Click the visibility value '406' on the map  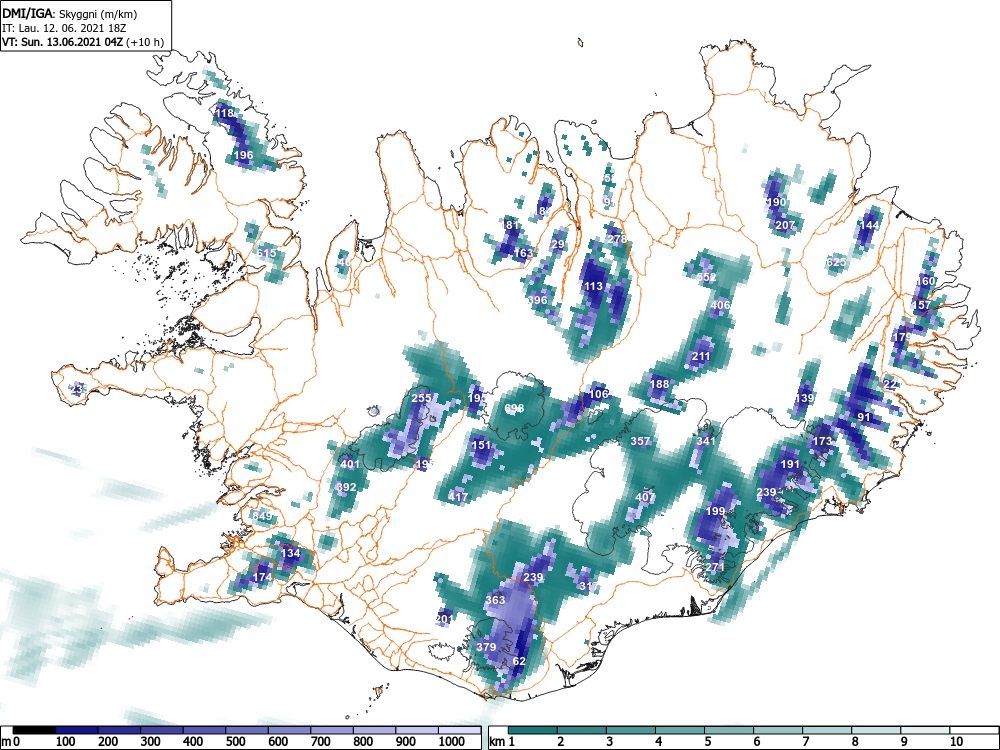click(721, 305)
